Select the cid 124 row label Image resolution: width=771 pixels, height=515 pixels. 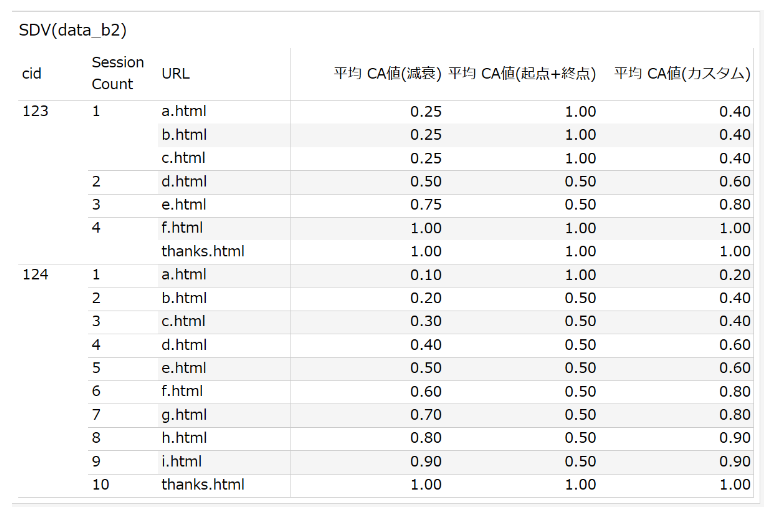point(35,274)
